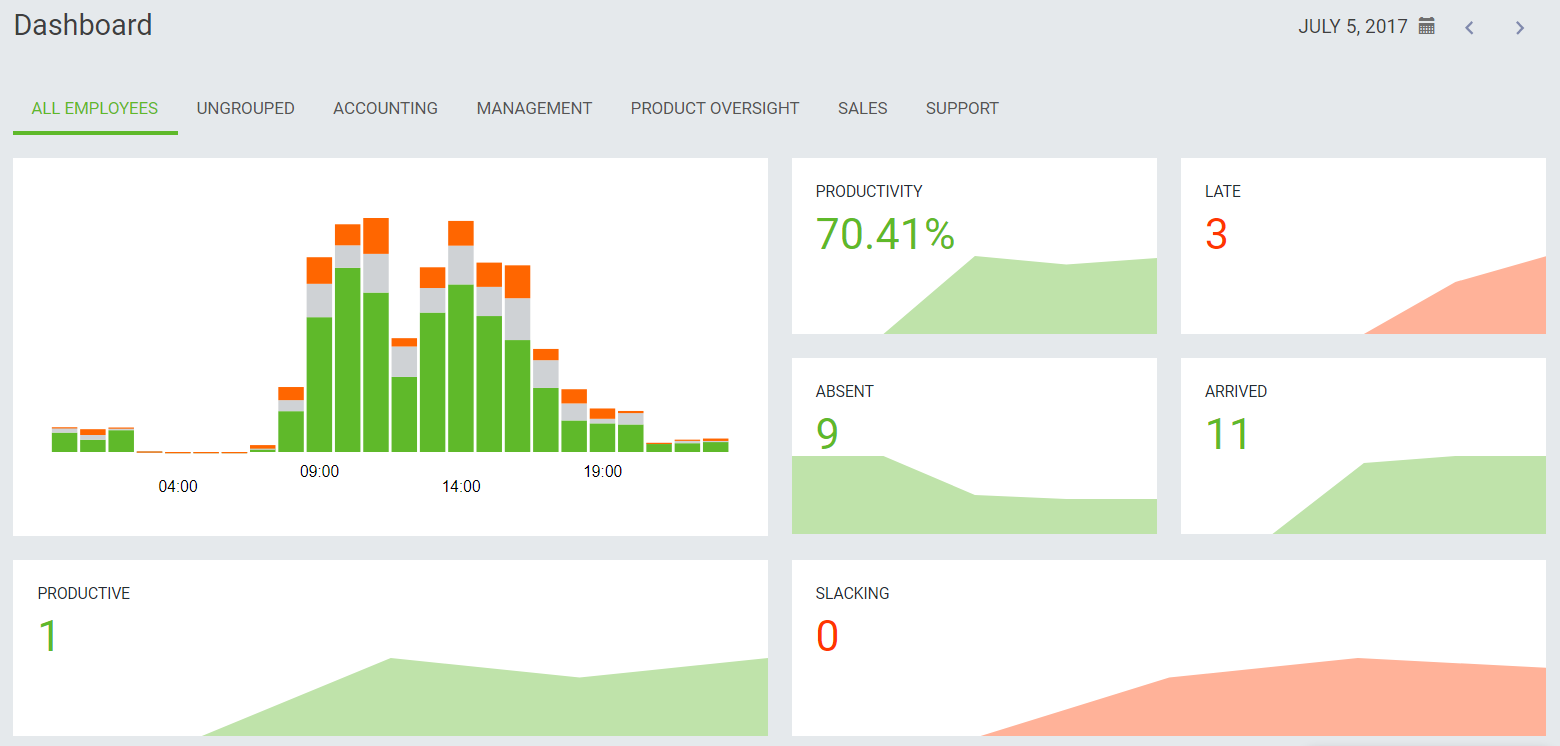
Task: Select the Product Oversight tab
Action: pyautogui.click(x=714, y=108)
